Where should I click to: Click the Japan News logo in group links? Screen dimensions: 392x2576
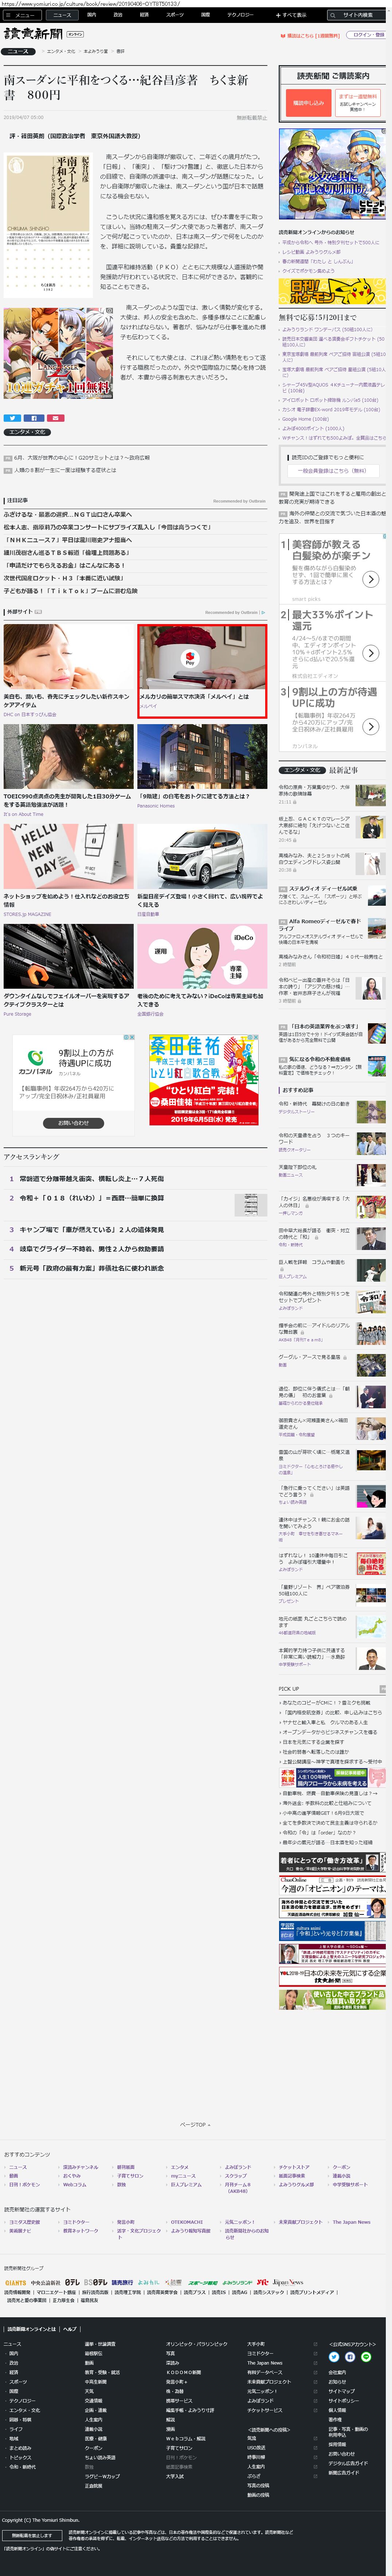(x=288, y=2283)
